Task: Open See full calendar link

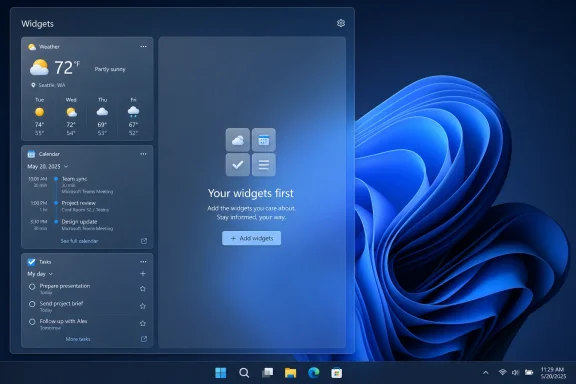Action: click(79, 241)
